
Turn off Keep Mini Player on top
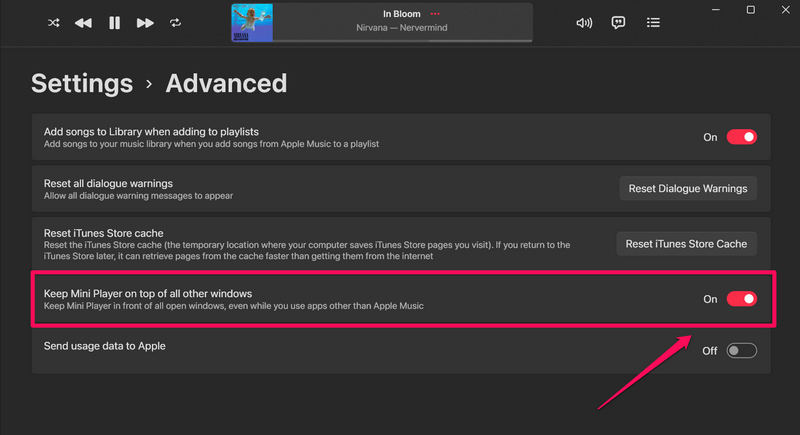pos(741,298)
